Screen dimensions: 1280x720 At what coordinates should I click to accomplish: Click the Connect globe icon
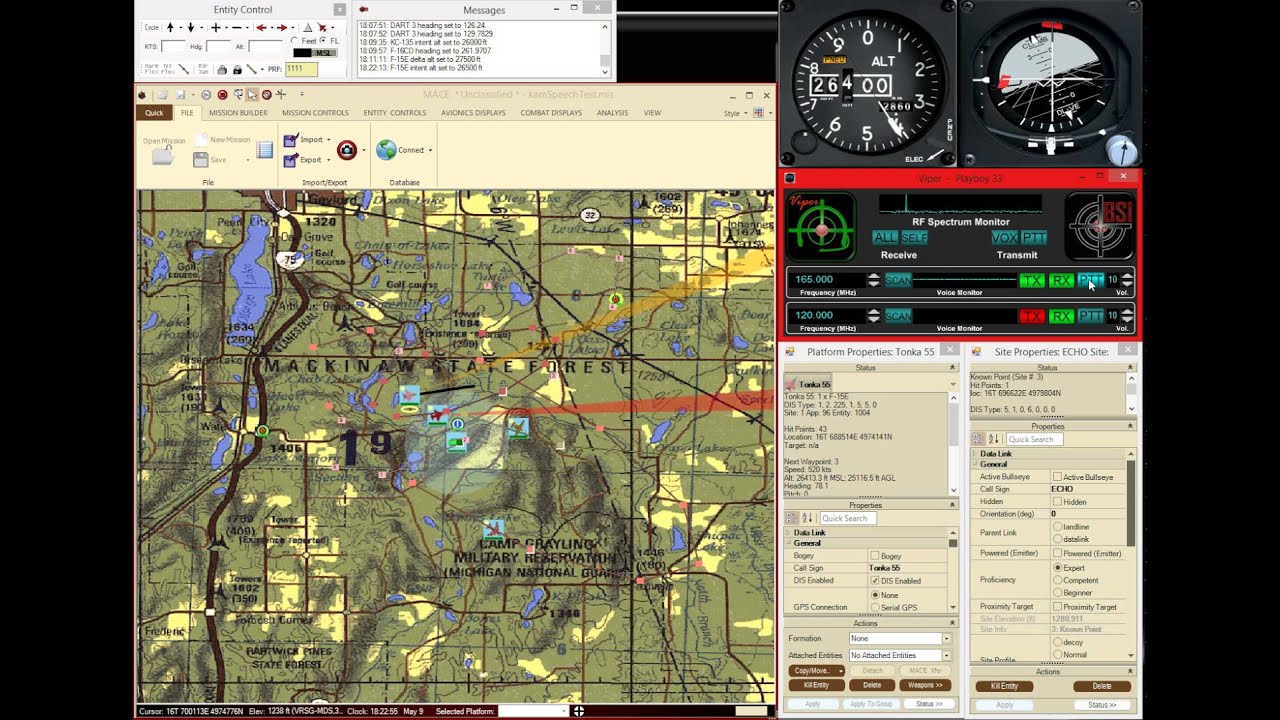pyautogui.click(x=386, y=150)
